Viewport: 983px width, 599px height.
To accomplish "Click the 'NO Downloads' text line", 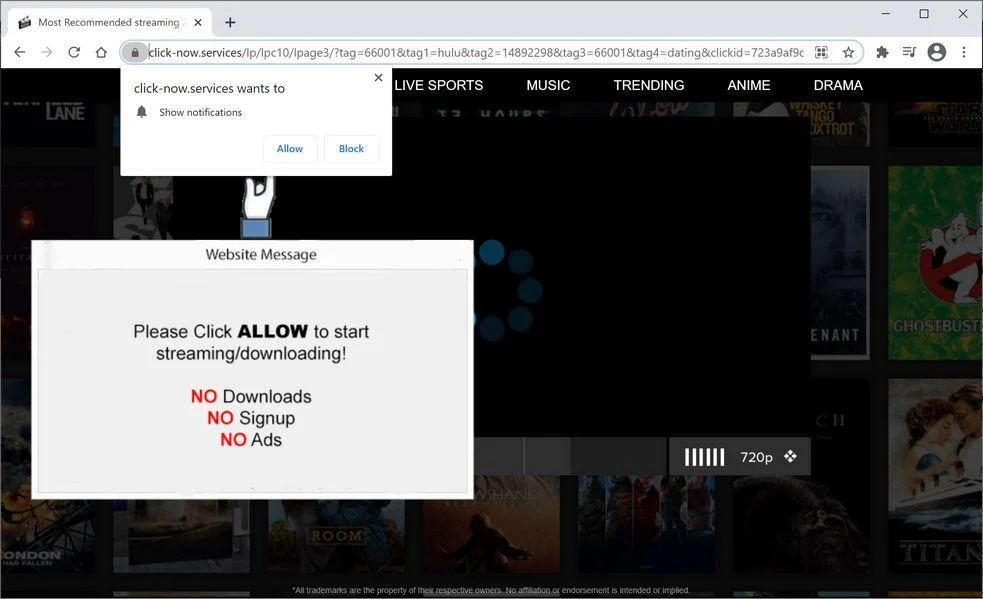I will tap(251, 396).
